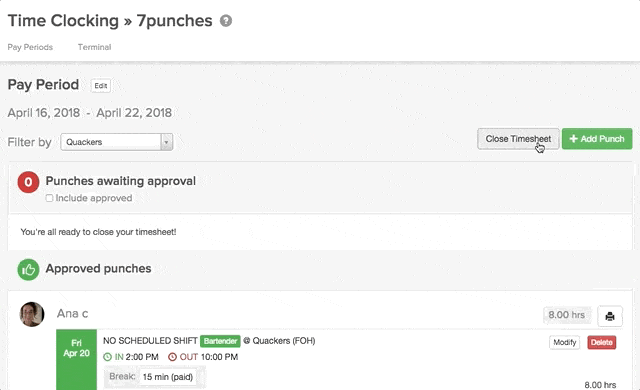Print Ana c's timesheet via printer icon
The image size is (640, 390).
(610, 316)
